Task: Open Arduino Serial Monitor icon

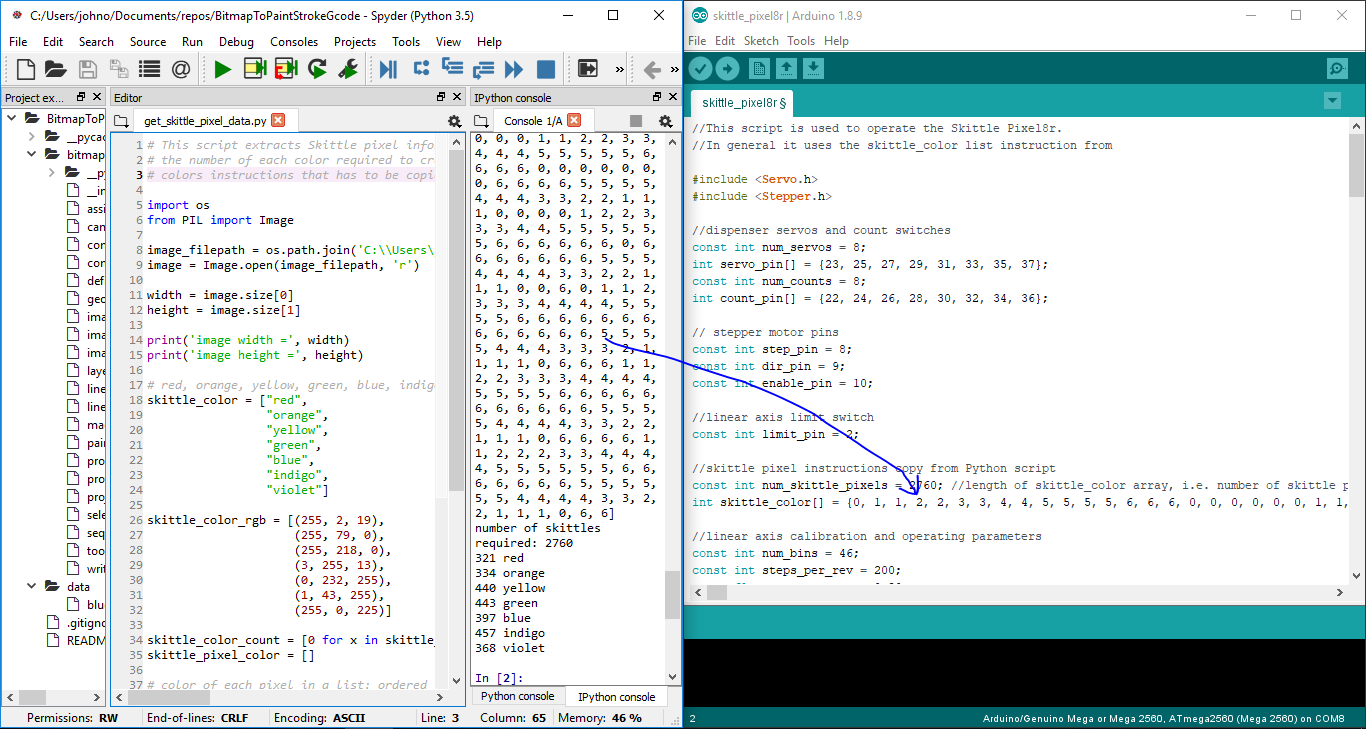Action: coord(1337,68)
